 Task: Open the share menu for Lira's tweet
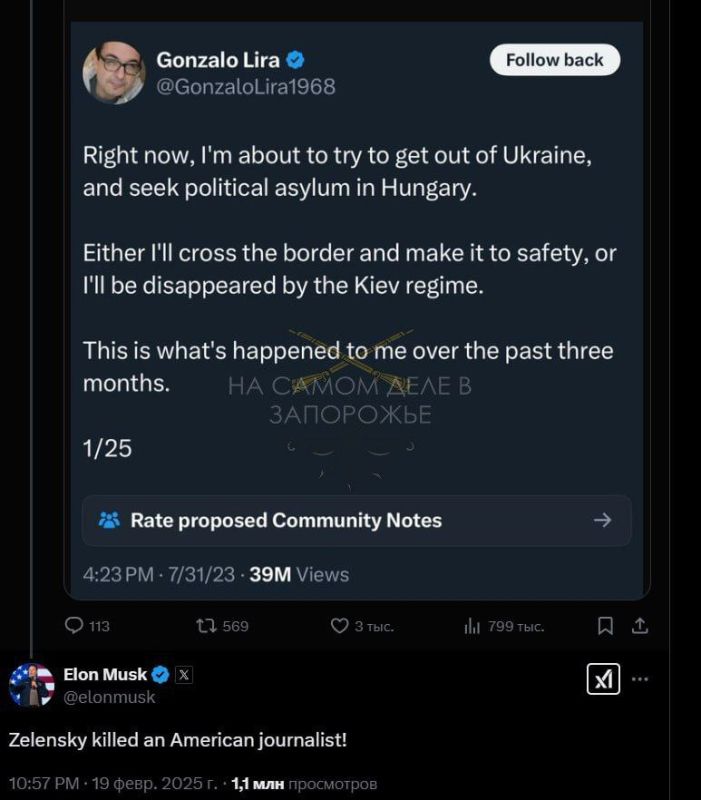pos(639,626)
